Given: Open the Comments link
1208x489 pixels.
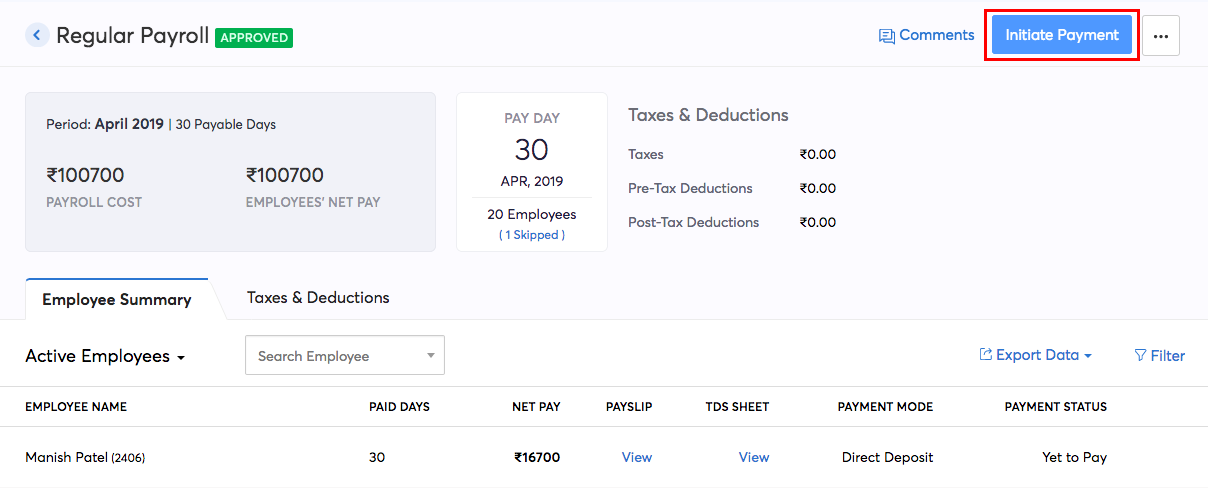Looking at the screenshot, I should click(x=936, y=35).
